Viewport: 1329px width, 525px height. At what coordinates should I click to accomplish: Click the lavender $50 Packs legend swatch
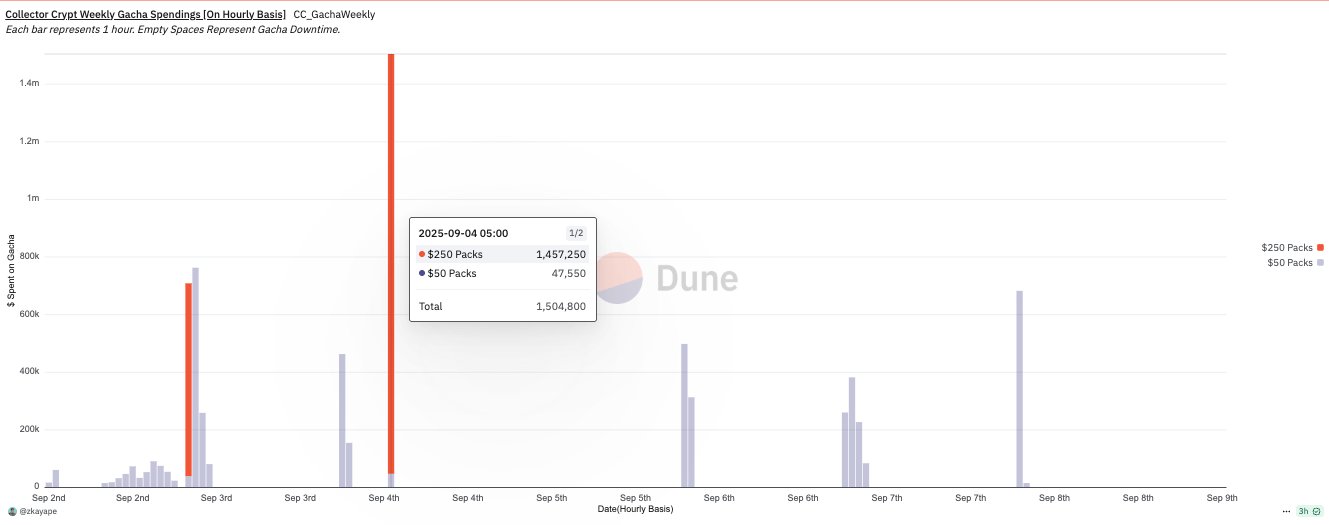coord(1320,263)
